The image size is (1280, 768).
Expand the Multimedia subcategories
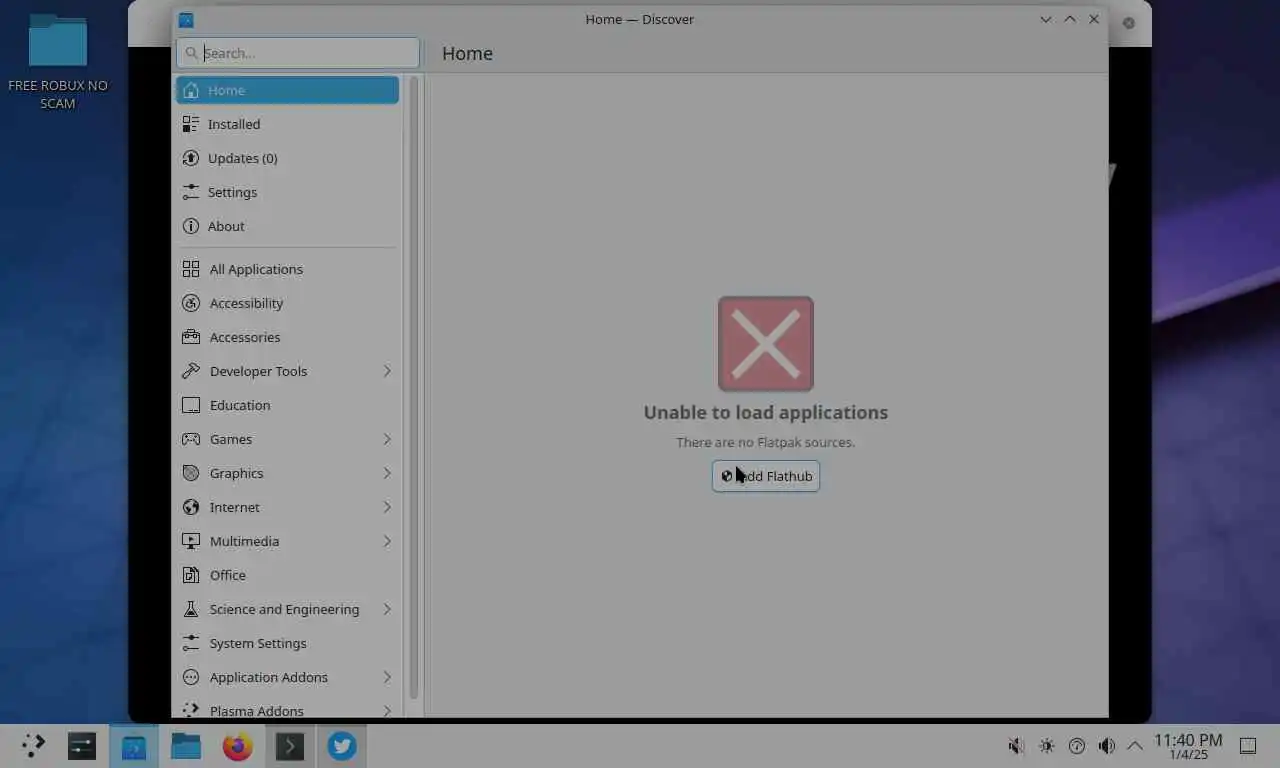(387, 541)
